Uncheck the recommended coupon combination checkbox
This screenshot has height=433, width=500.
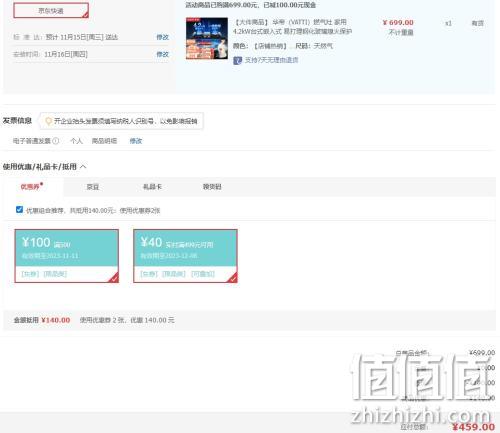click(x=19, y=210)
